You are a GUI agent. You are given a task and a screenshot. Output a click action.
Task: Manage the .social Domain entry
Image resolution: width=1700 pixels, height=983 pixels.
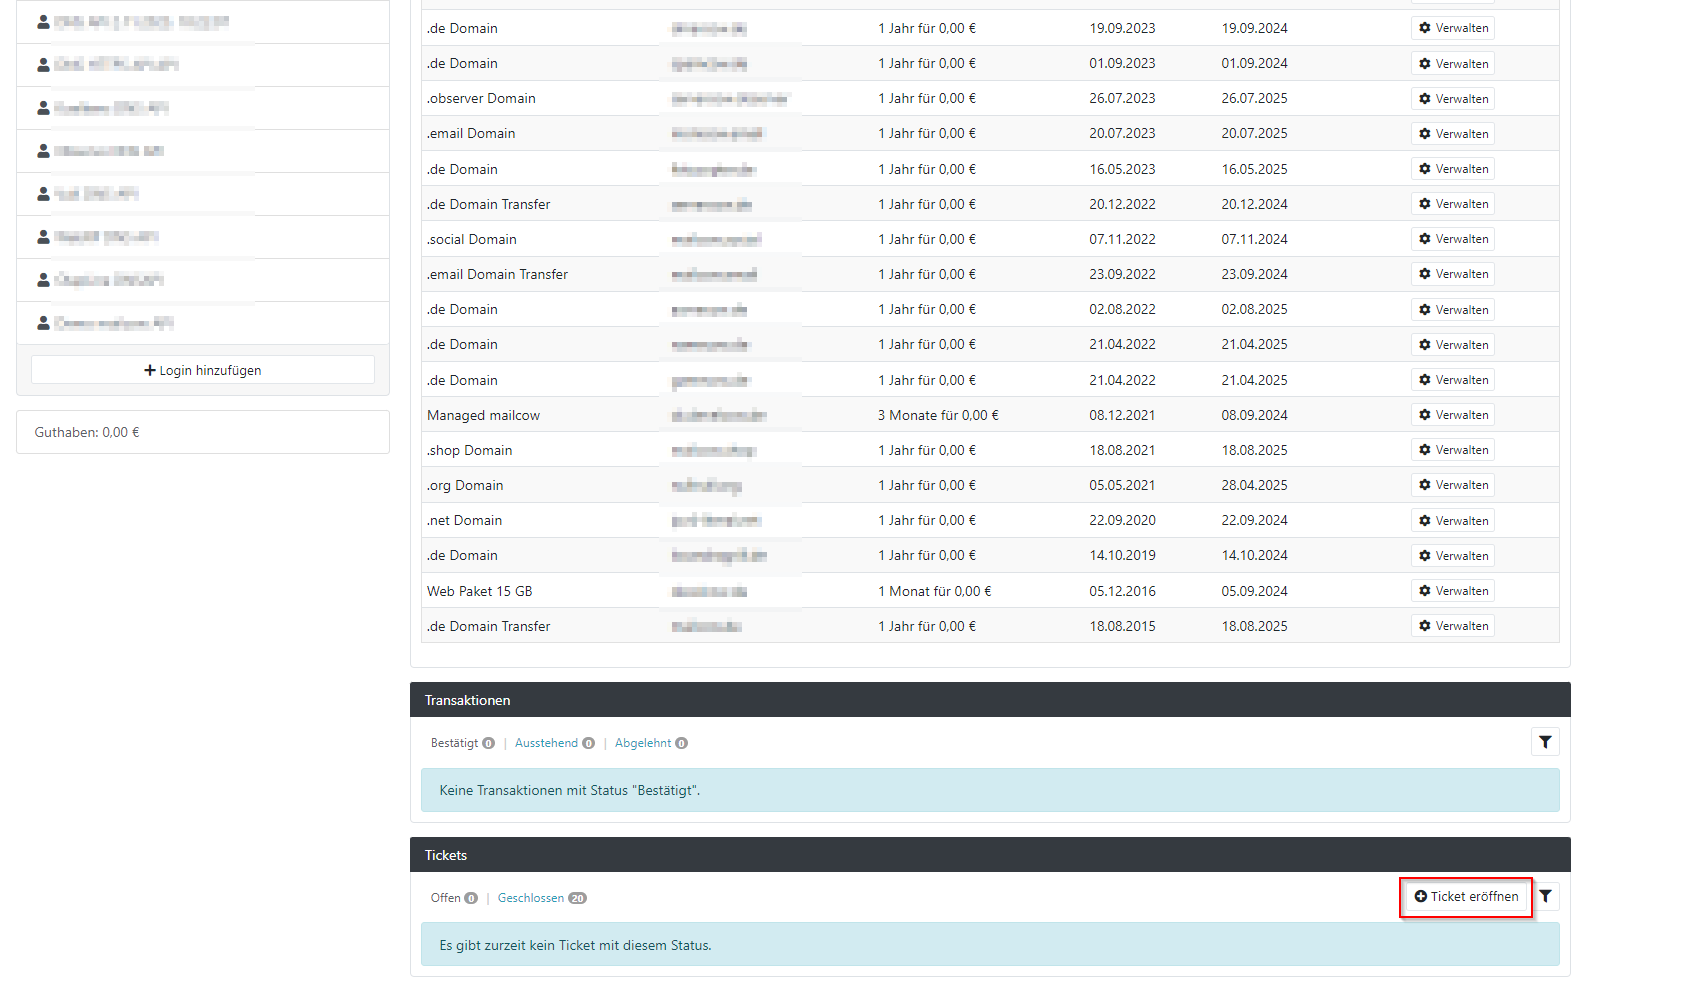coord(1453,239)
